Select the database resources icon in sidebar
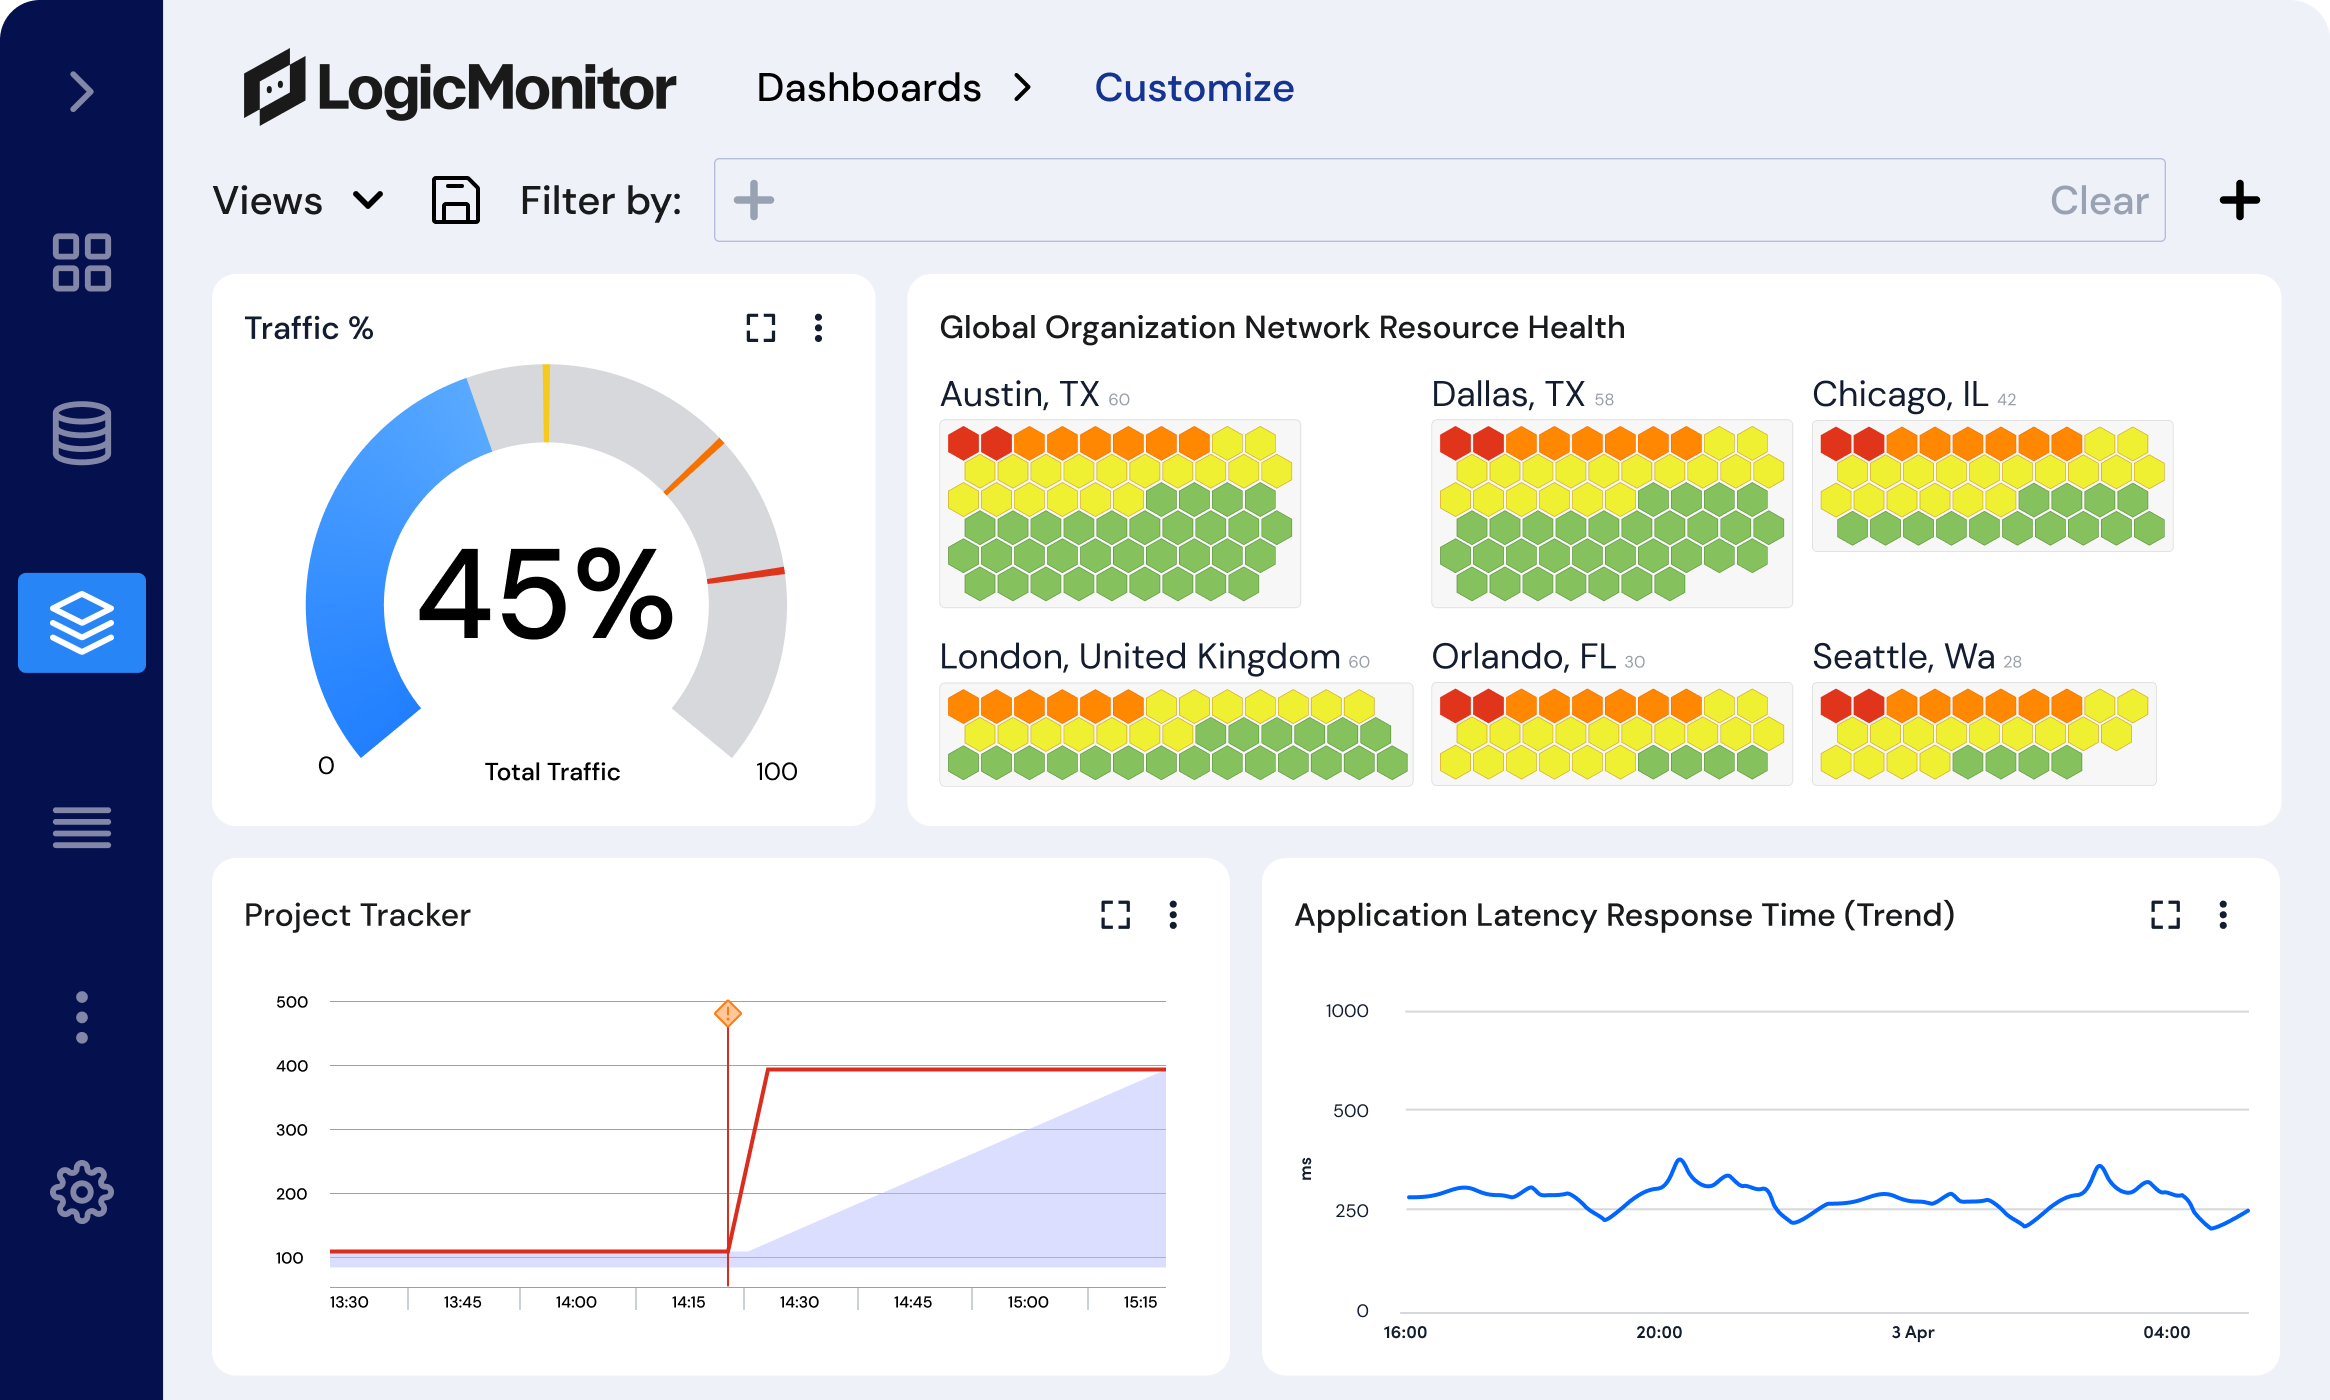The image size is (2330, 1400). pos(81,433)
